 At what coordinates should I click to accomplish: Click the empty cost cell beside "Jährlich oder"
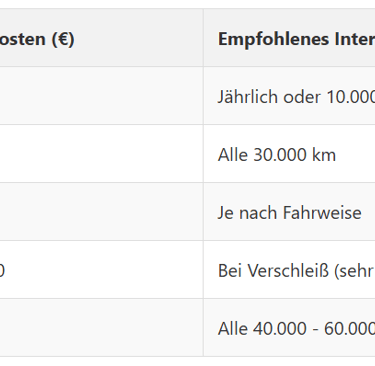(x=101, y=96)
